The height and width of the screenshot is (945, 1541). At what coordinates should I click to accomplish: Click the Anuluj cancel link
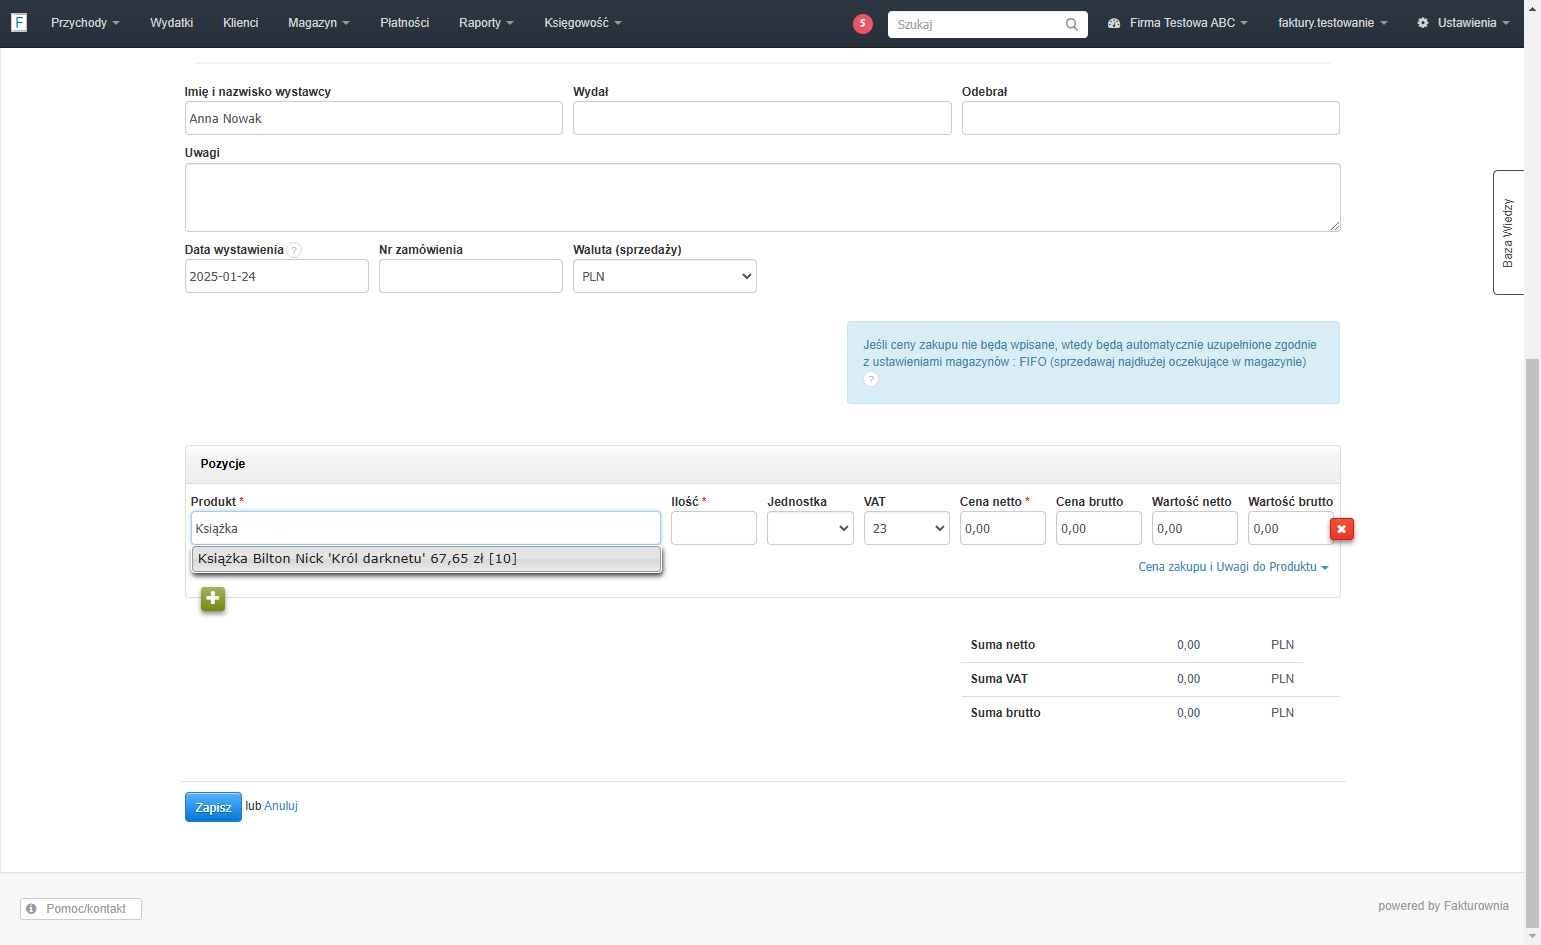pyautogui.click(x=281, y=806)
